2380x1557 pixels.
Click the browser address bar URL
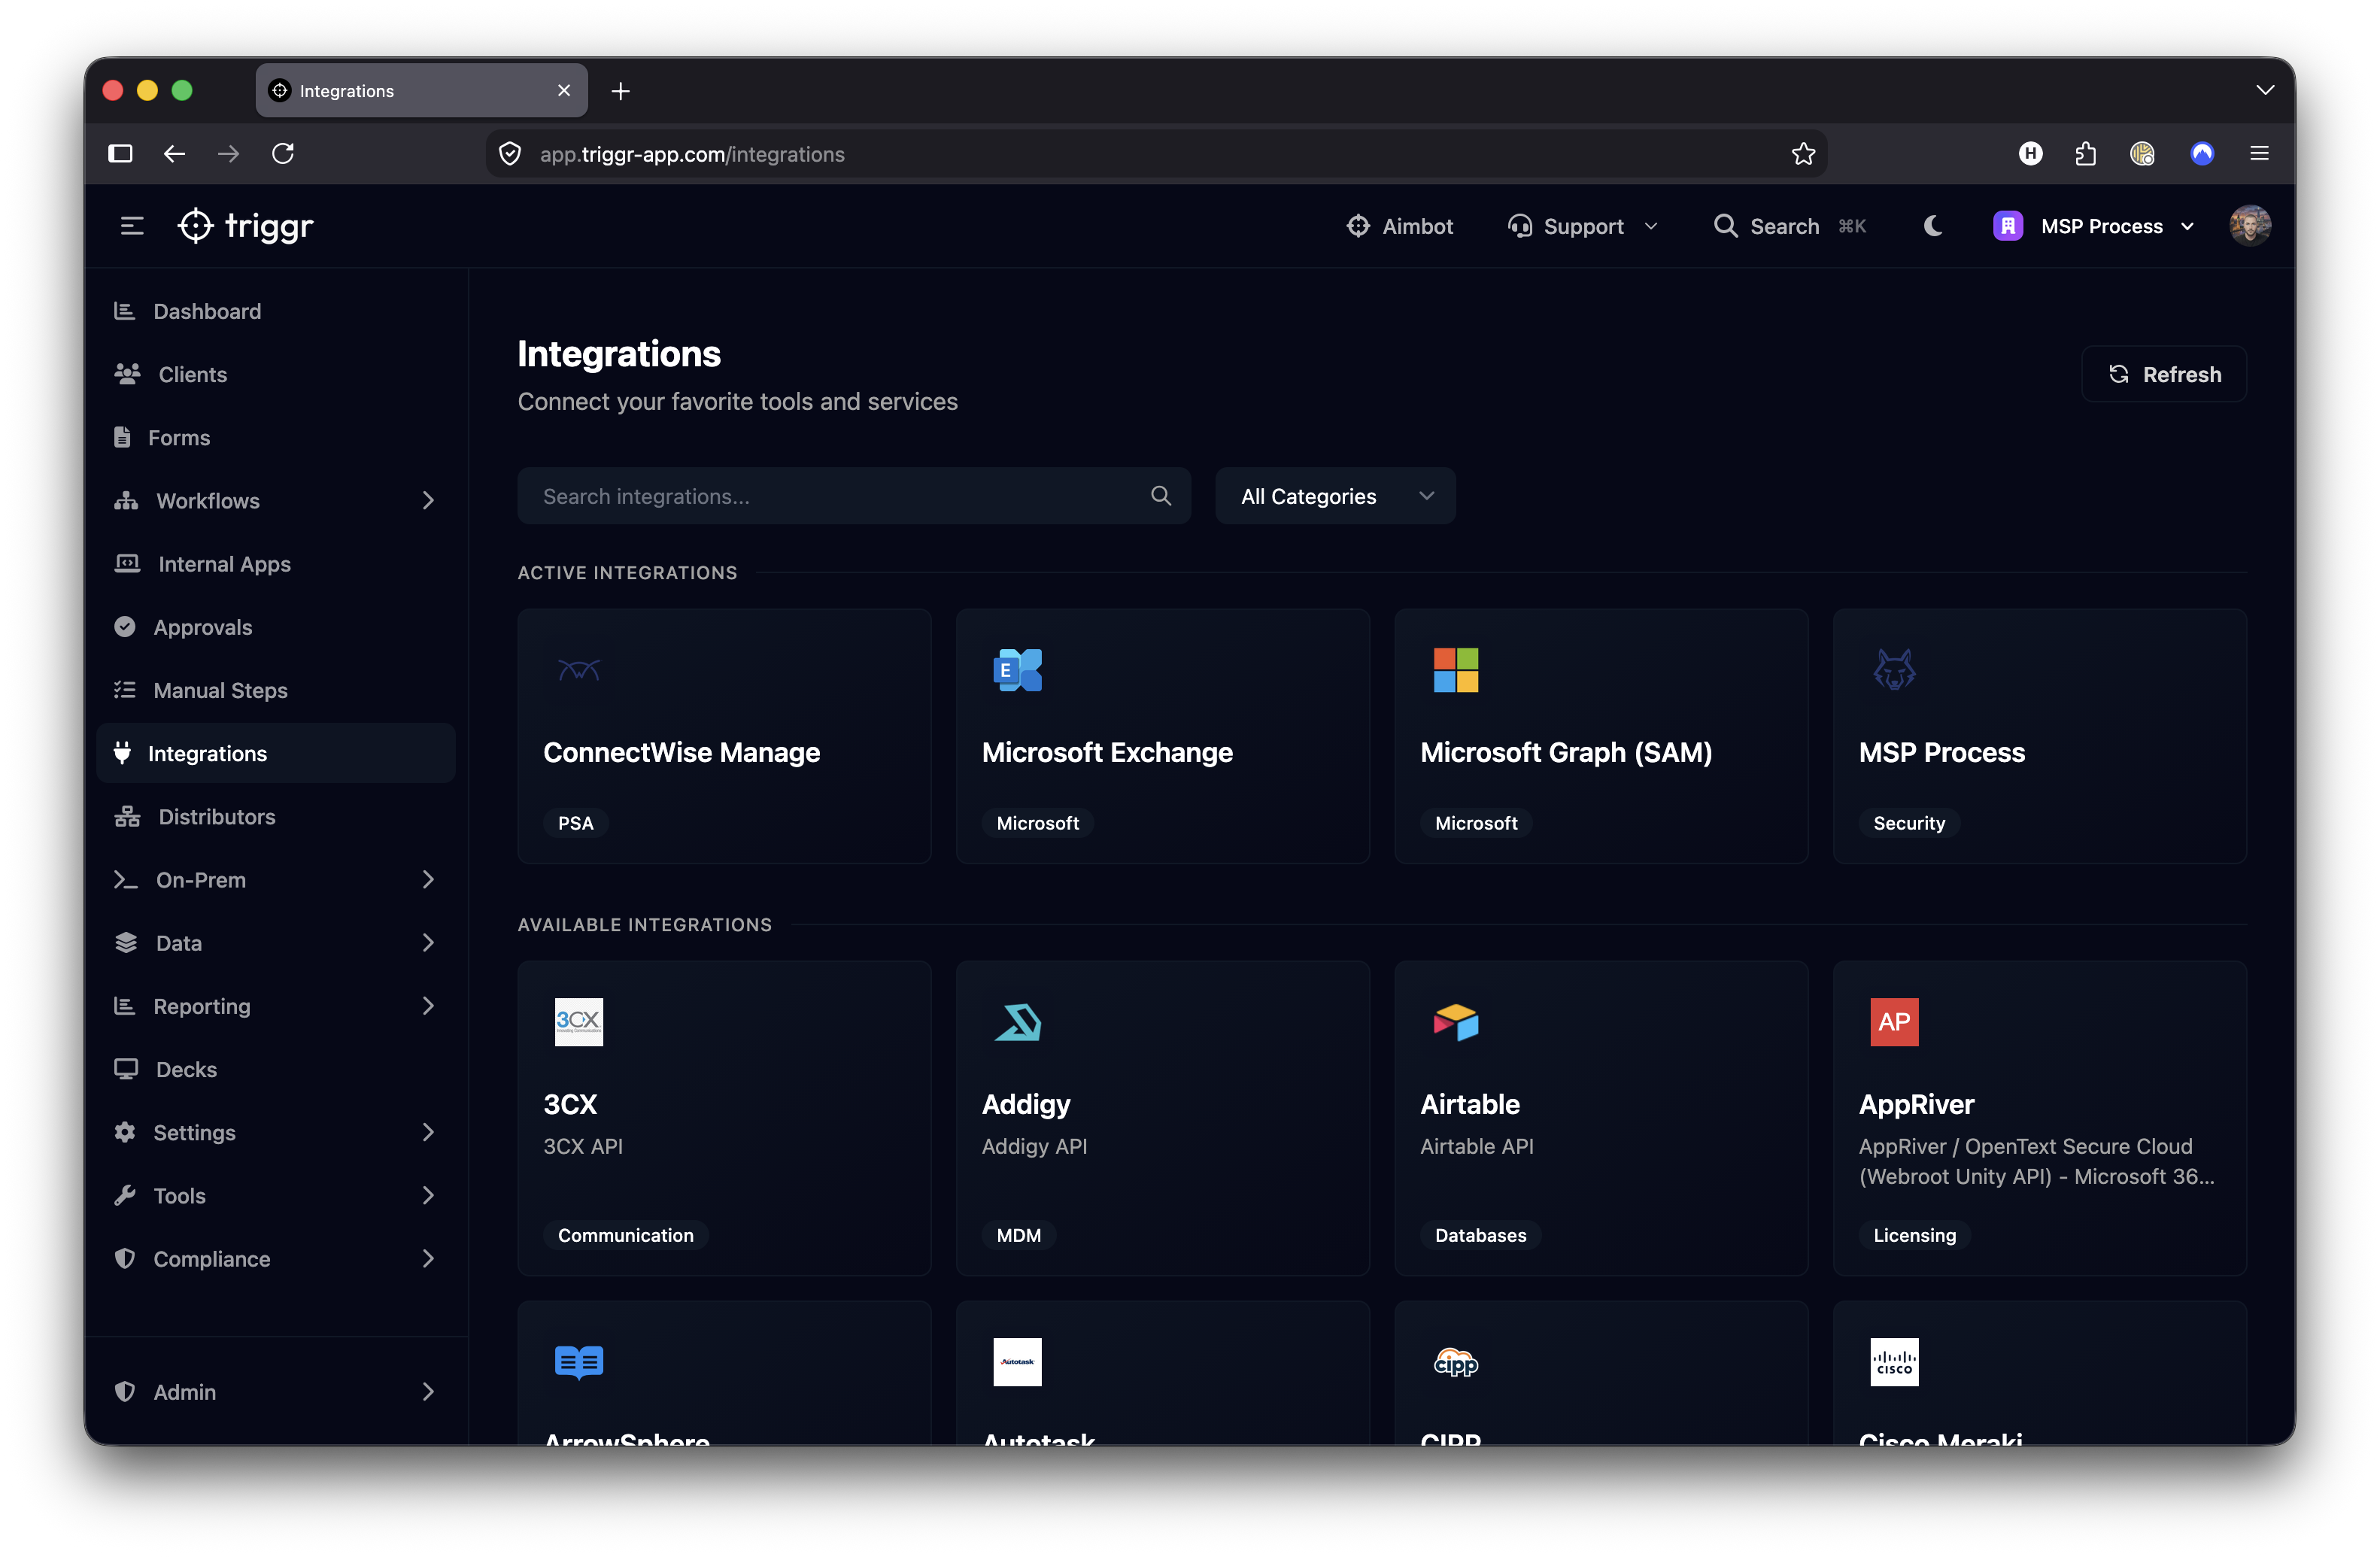coord(692,154)
